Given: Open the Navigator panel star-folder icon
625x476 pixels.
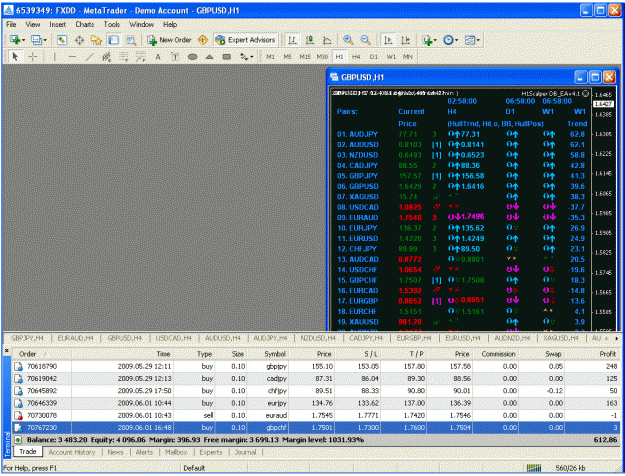Looking at the screenshot, I should [x=96, y=40].
